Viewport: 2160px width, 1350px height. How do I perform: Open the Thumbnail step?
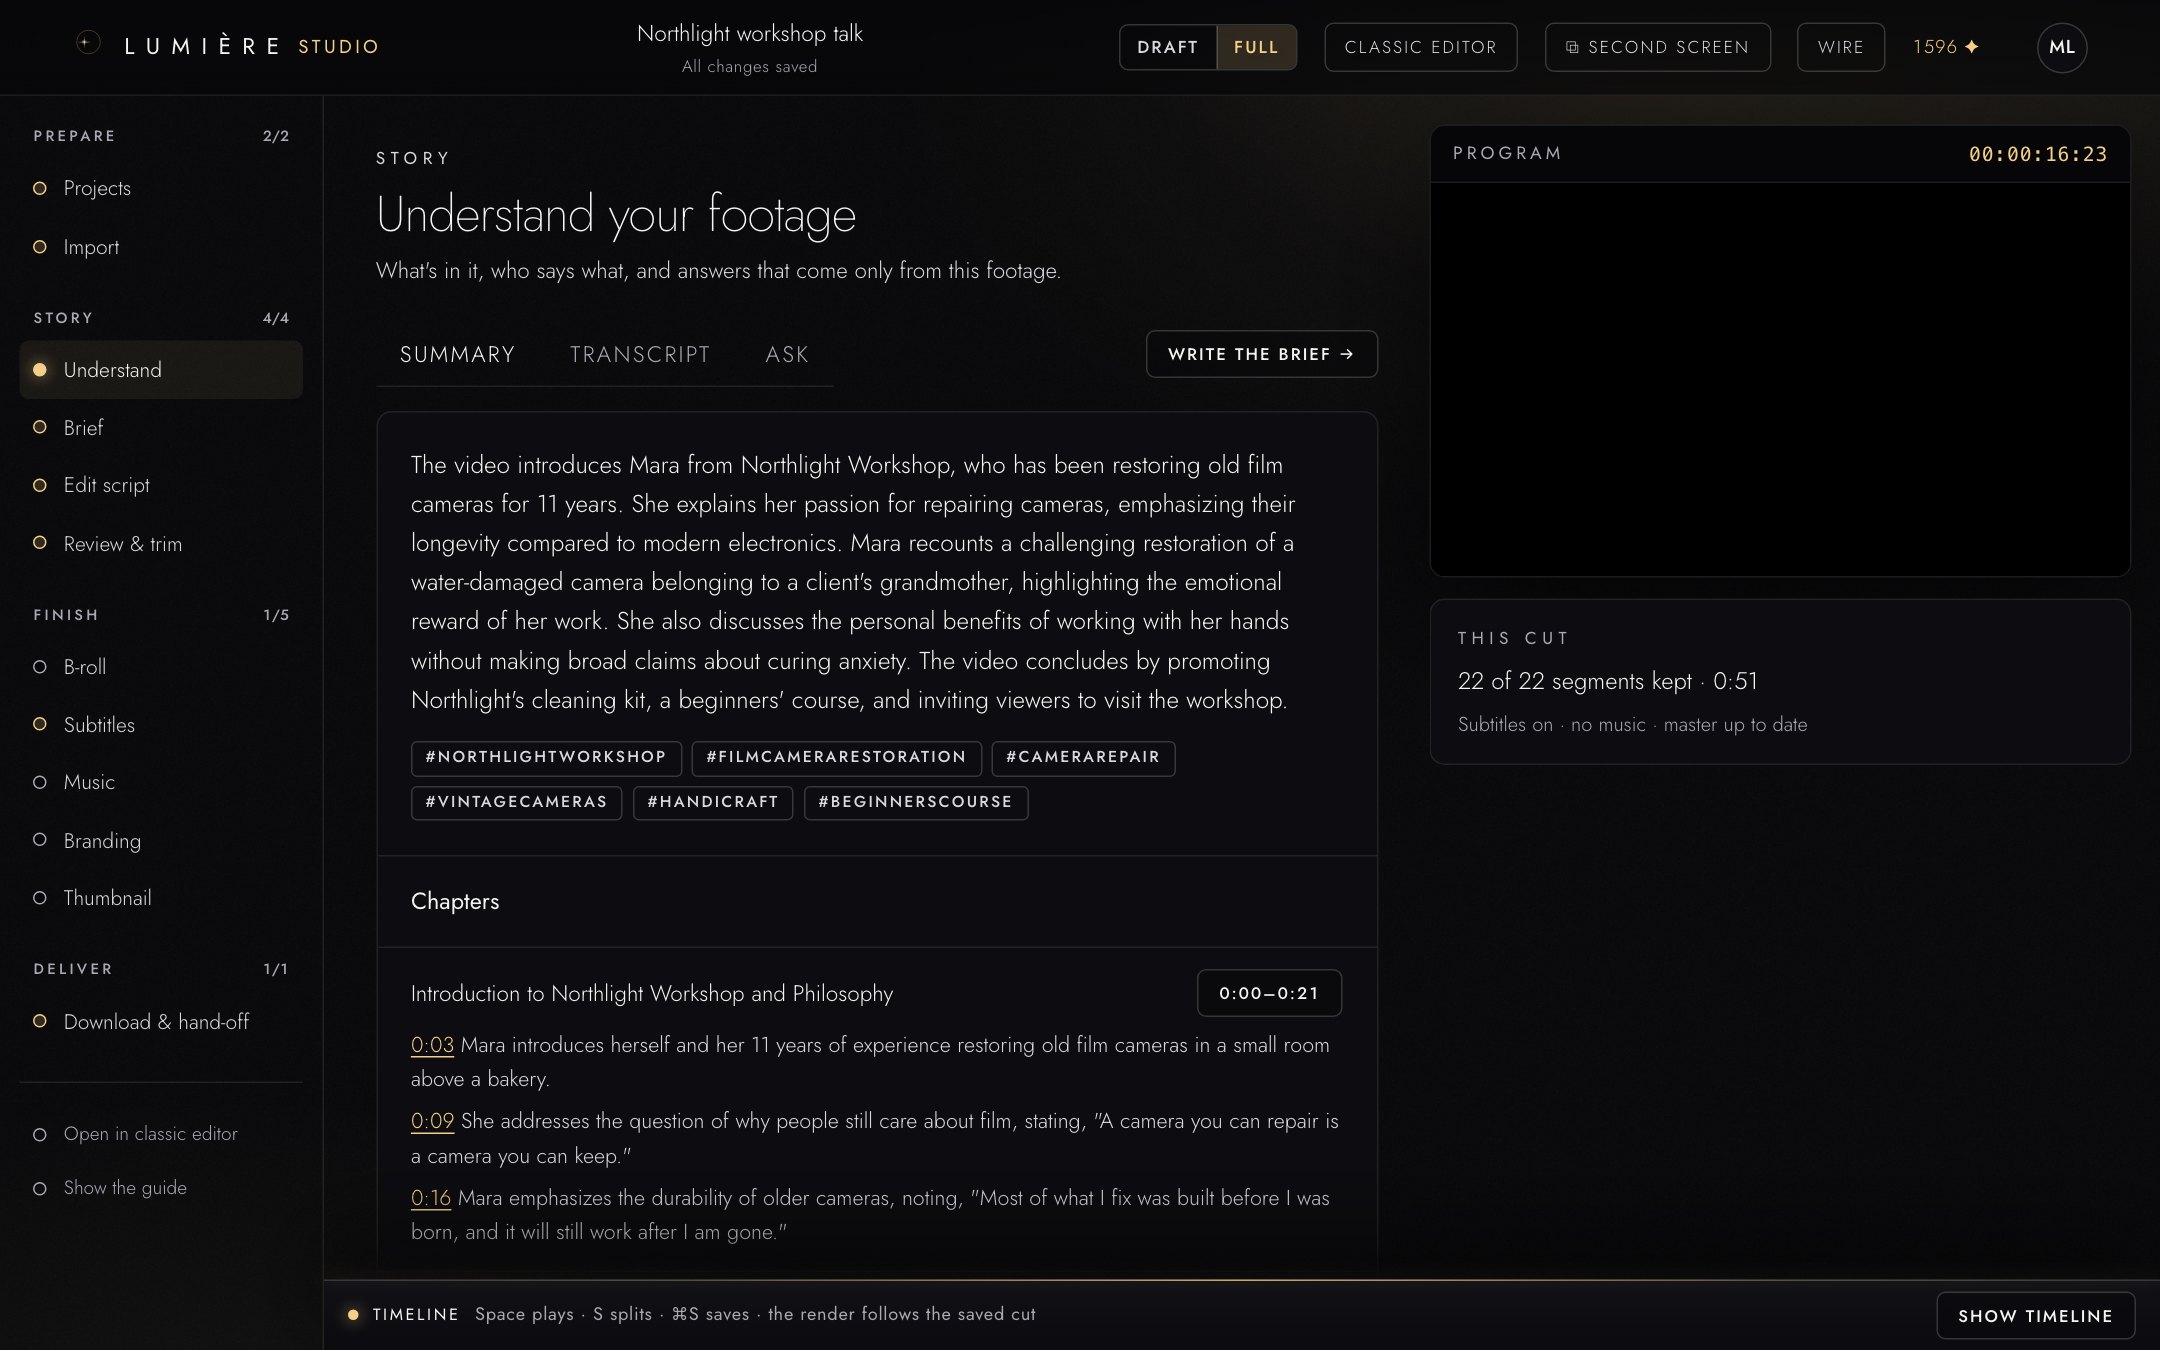[160, 898]
